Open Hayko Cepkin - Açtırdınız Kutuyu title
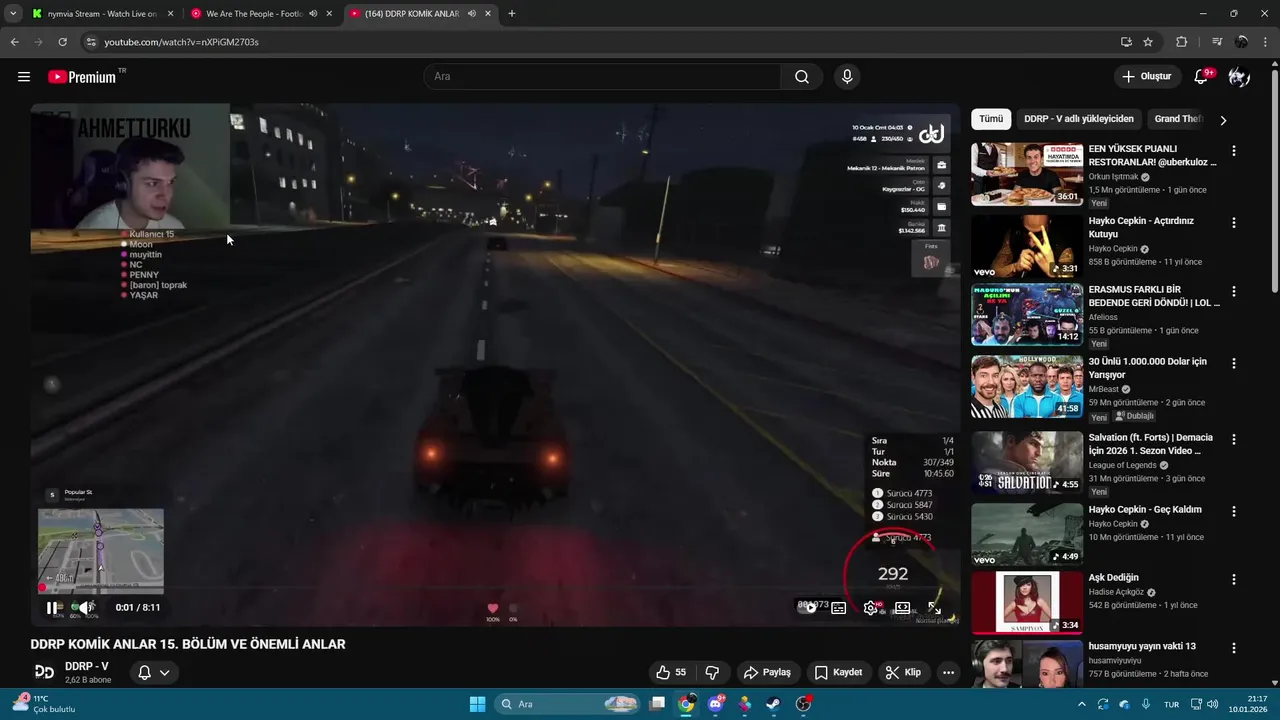 (x=1141, y=227)
